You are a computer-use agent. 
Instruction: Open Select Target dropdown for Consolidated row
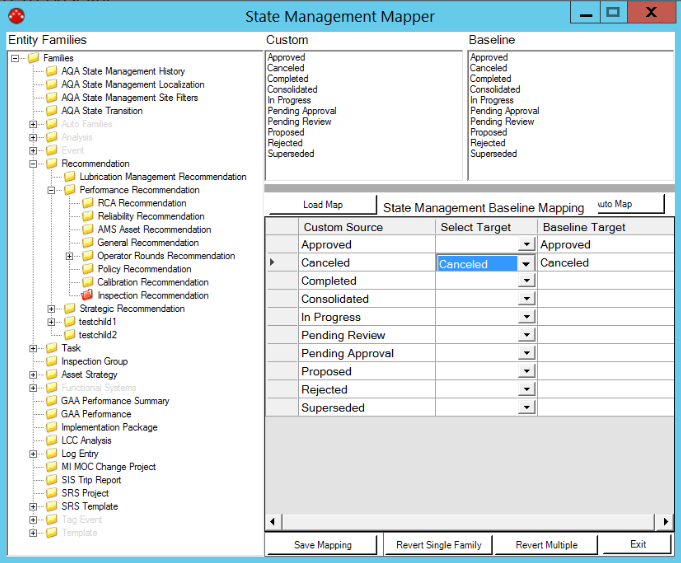(x=526, y=298)
